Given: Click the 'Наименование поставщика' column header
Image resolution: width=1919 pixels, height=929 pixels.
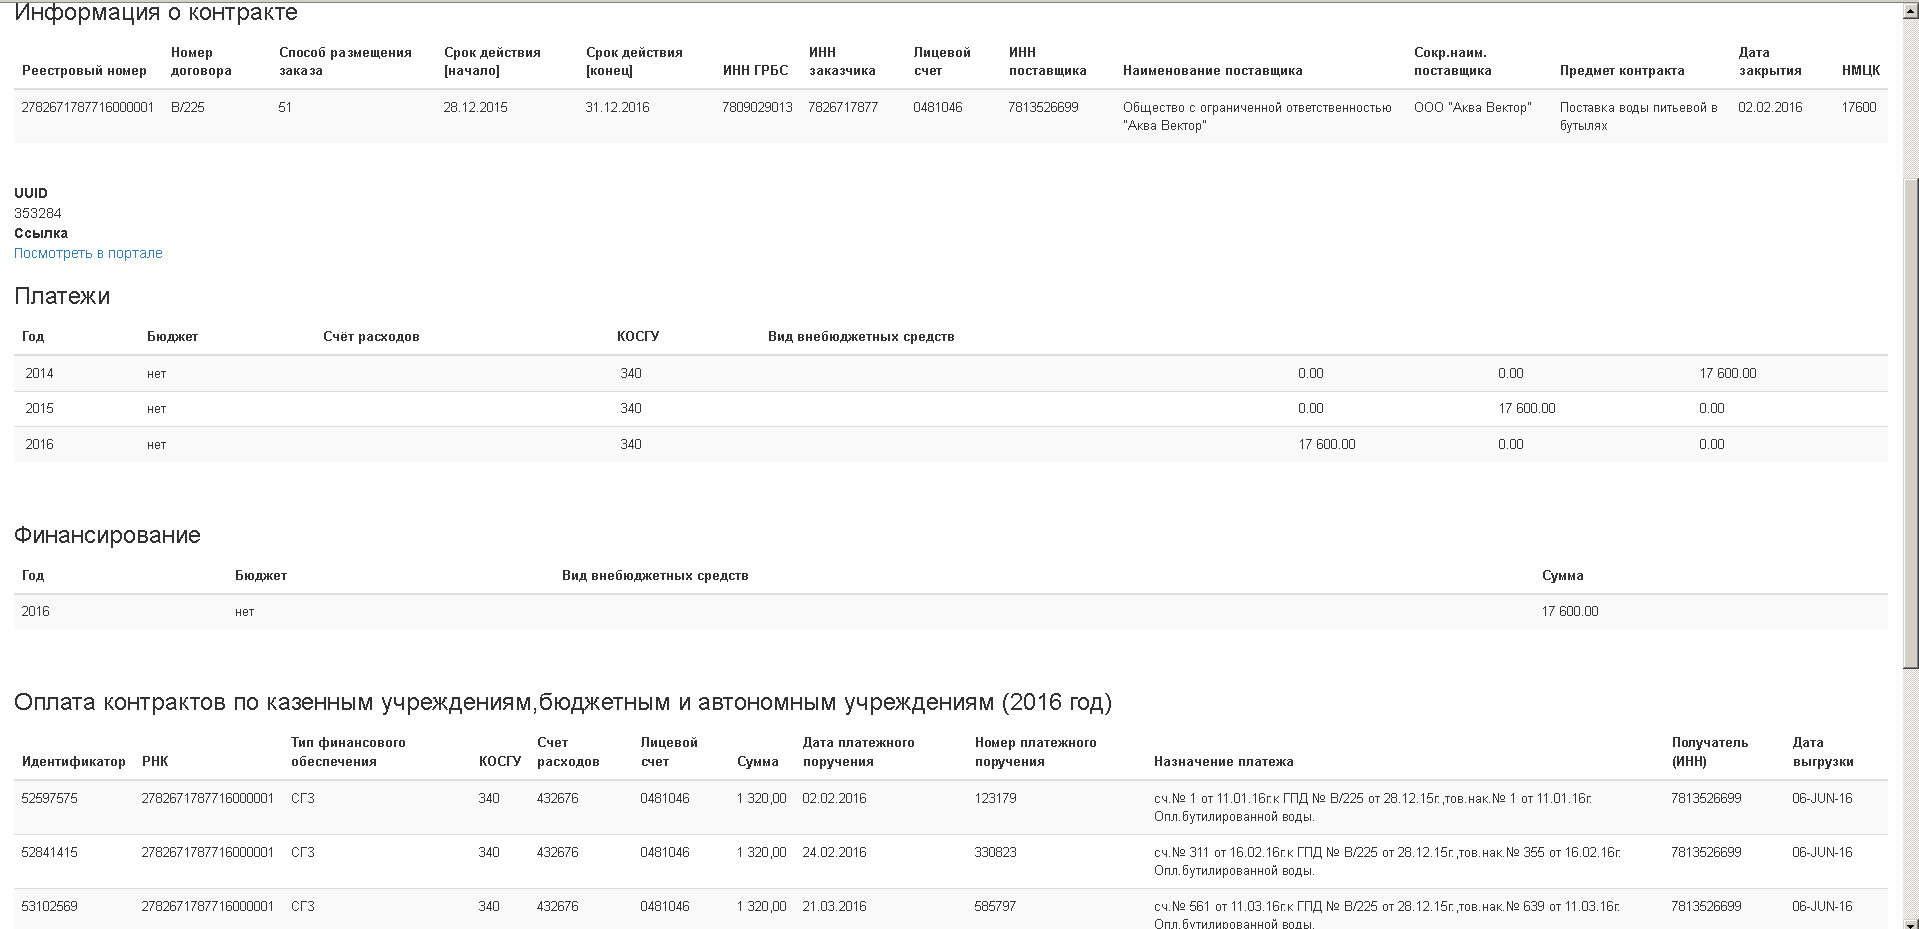Looking at the screenshot, I should [x=1212, y=70].
